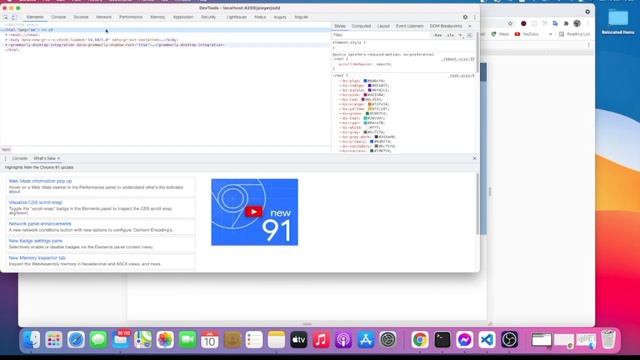Viewport: 640px width, 360px height.
Task: Open the drawer three-dot menu beside Console
Action: coord(5,158)
